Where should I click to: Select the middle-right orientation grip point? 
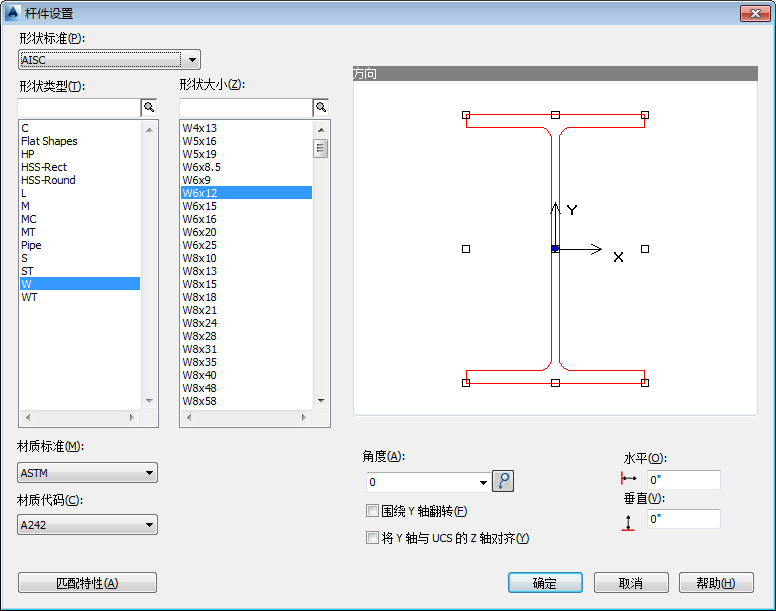pyautogui.click(x=645, y=249)
